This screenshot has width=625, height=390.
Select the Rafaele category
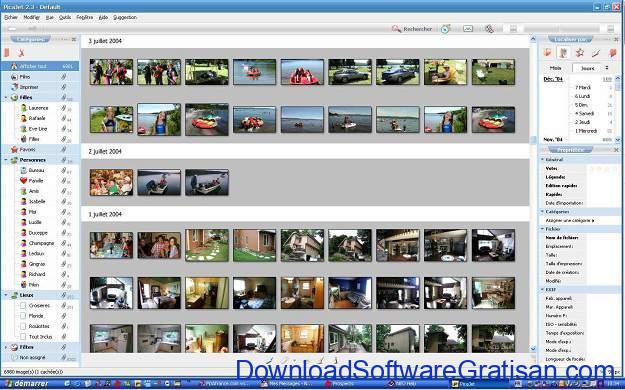(37, 118)
